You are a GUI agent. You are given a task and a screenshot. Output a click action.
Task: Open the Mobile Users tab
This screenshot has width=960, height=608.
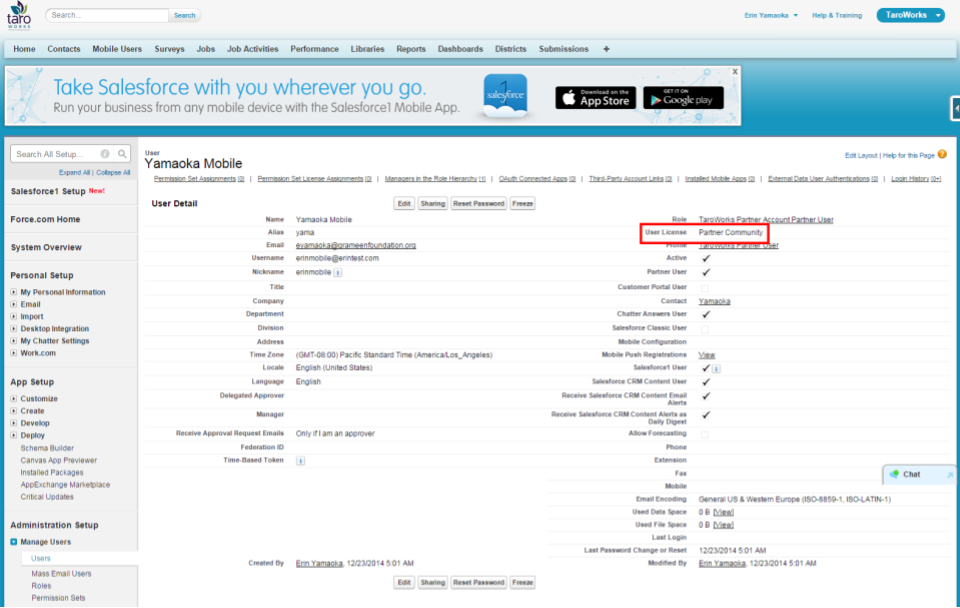click(117, 49)
